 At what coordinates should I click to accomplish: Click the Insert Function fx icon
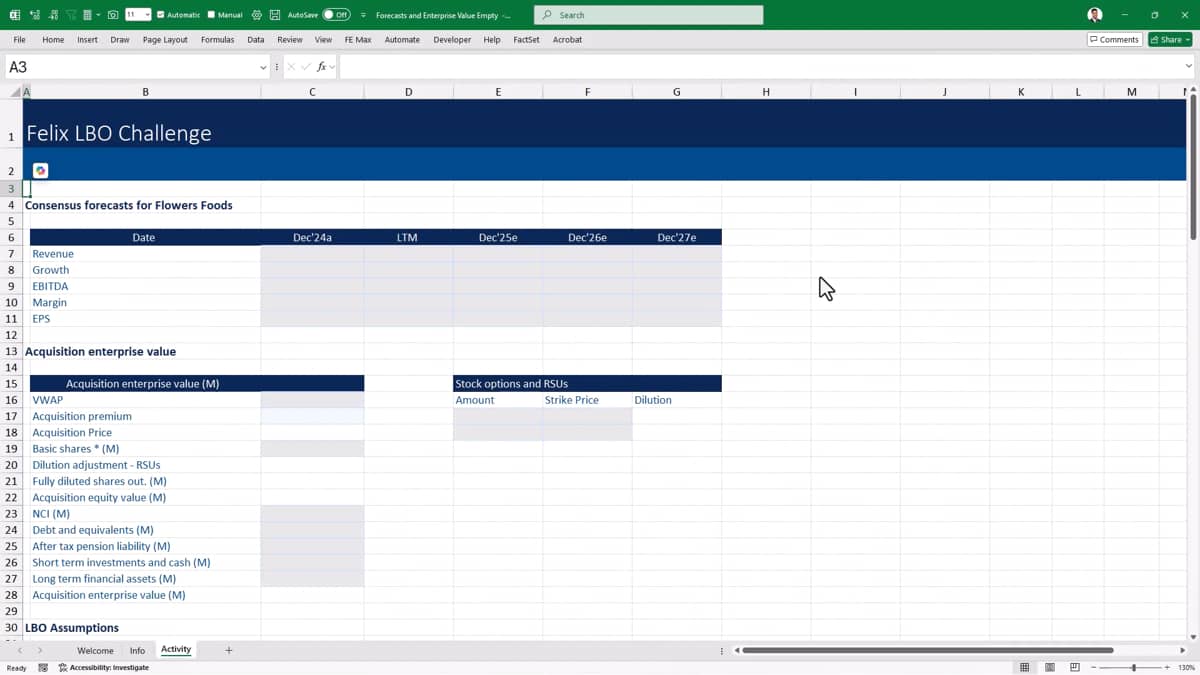(x=322, y=67)
